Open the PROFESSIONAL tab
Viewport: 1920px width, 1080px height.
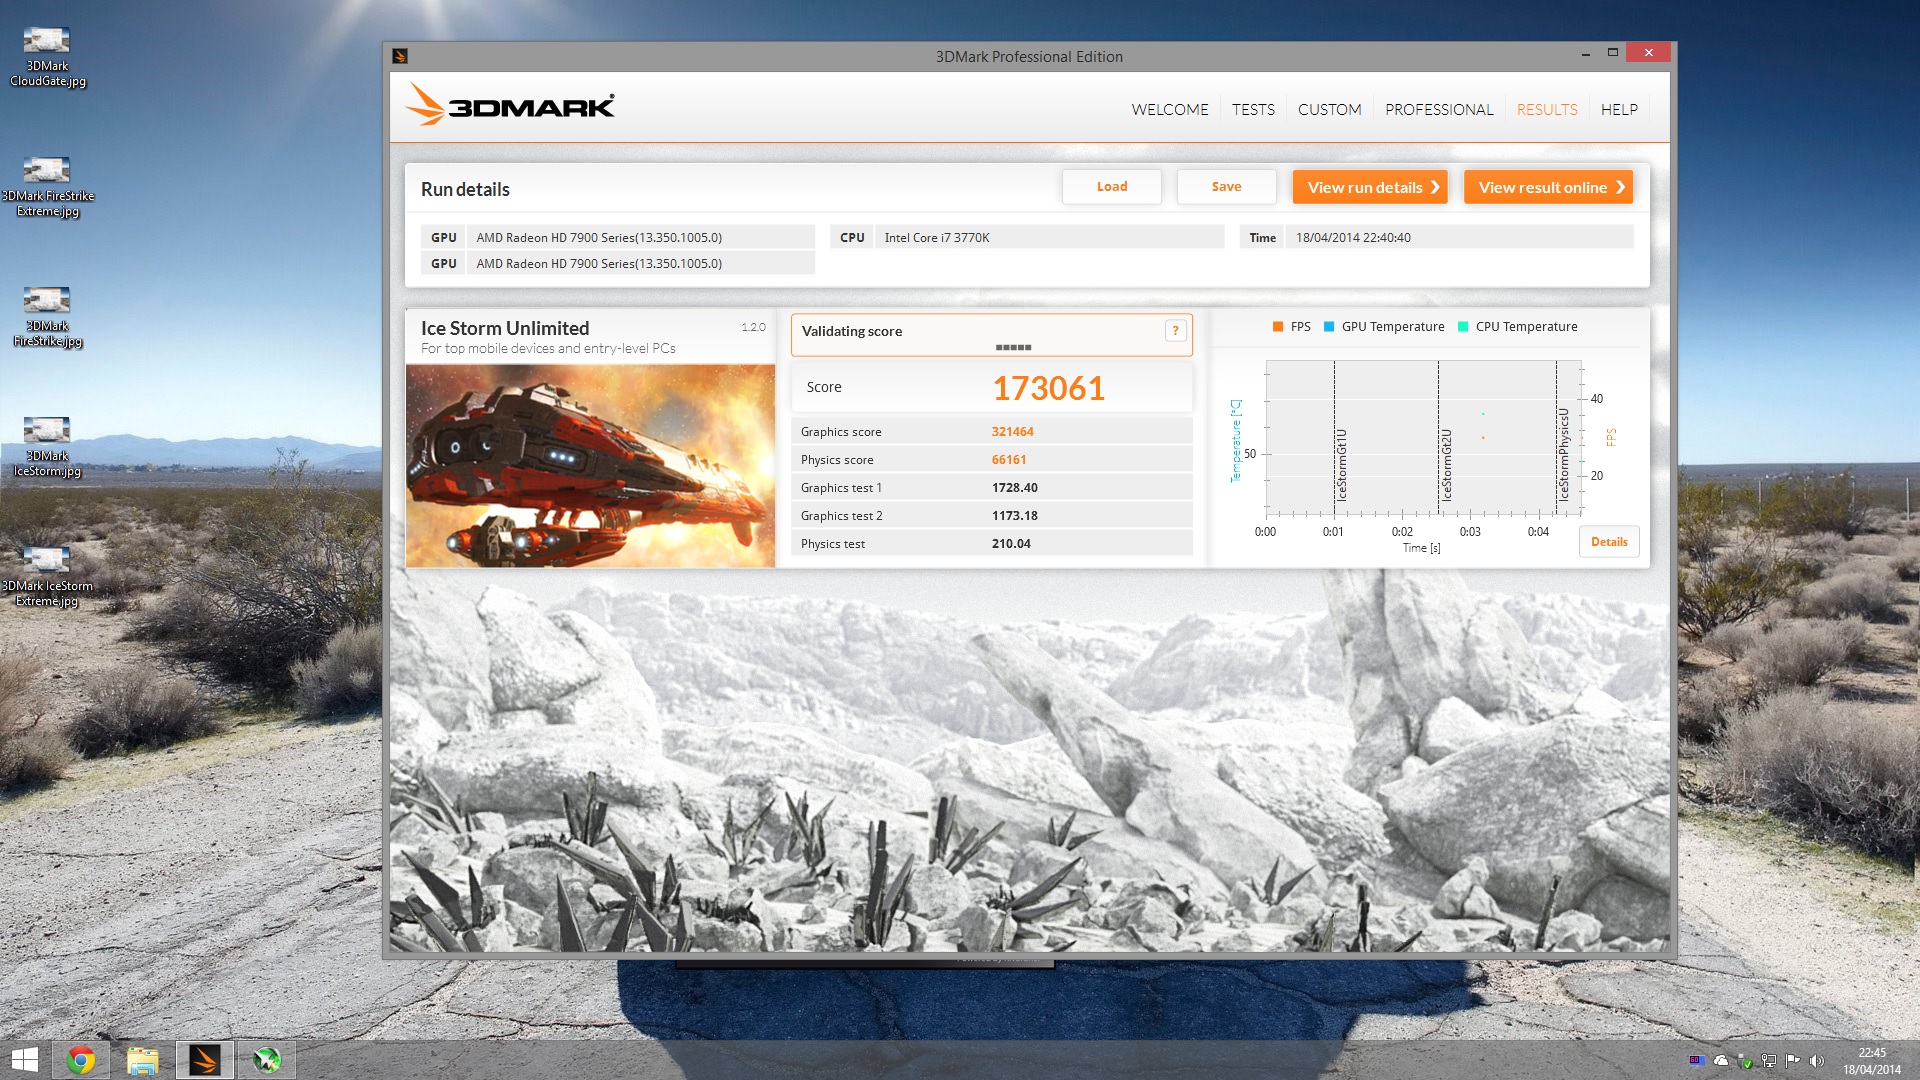1439,110
